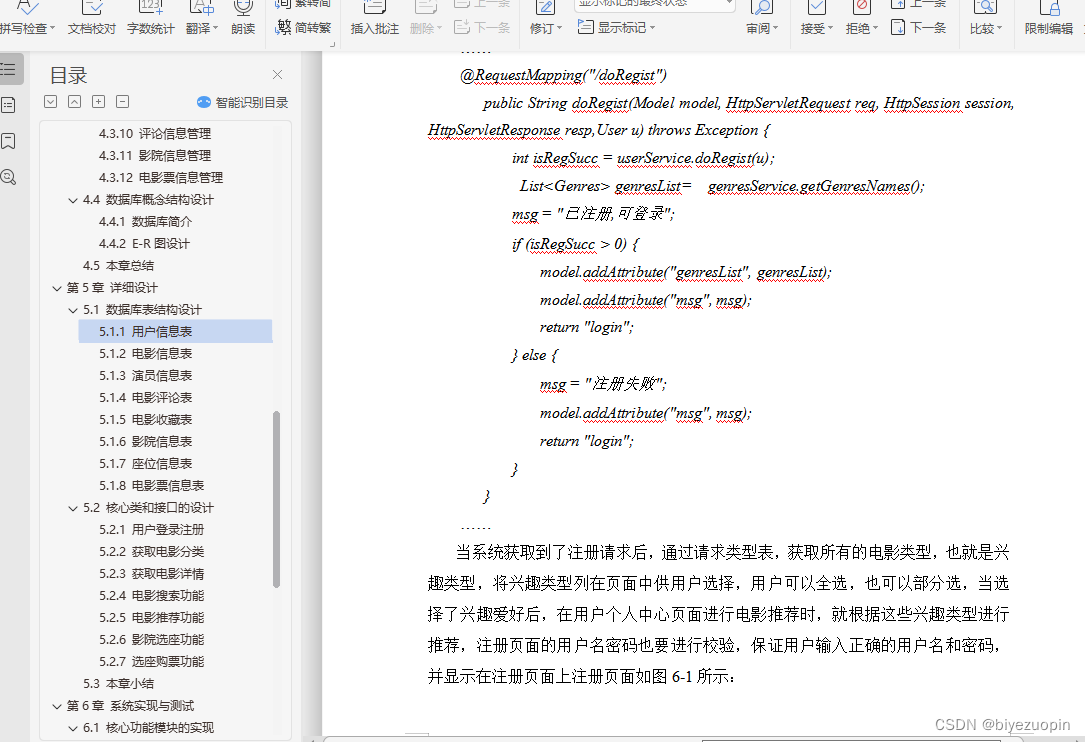Image resolution: width=1085 pixels, height=742 pixels.
Task: Start 朗读 read aloud
Action: tap(243, 19)
